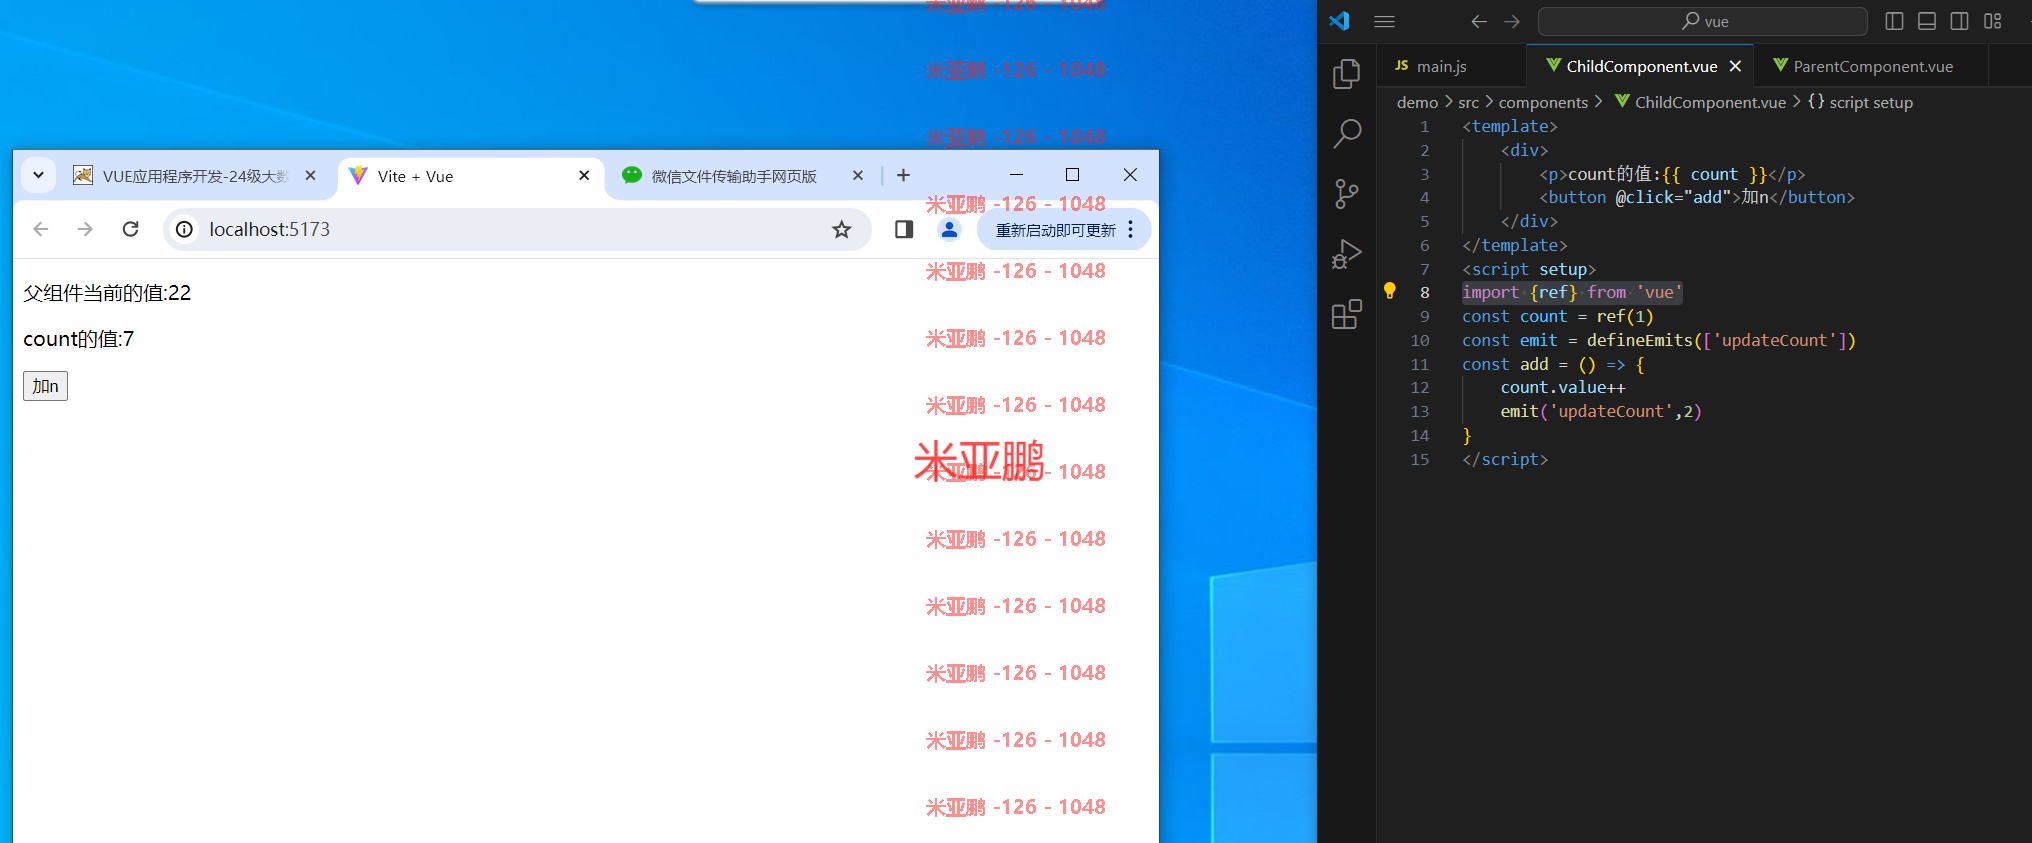Click count的值:7 text on page
Viewport: 2032px width, 843px height.
[78, 339]
